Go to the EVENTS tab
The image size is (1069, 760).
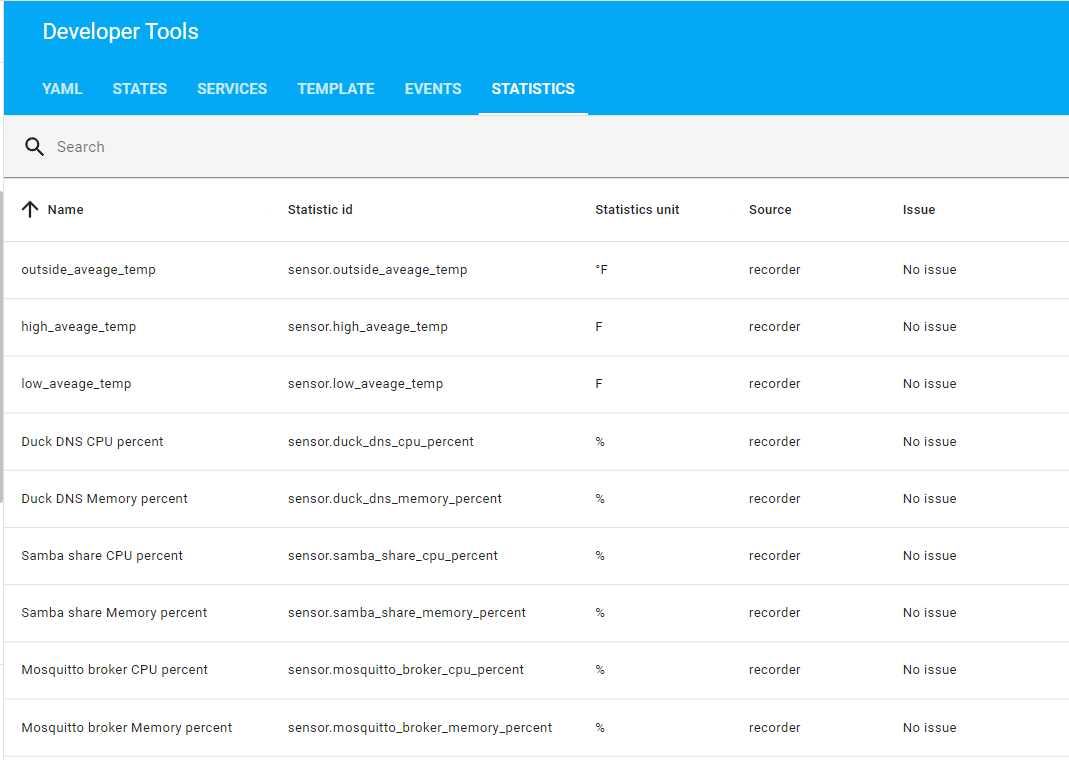433,89
